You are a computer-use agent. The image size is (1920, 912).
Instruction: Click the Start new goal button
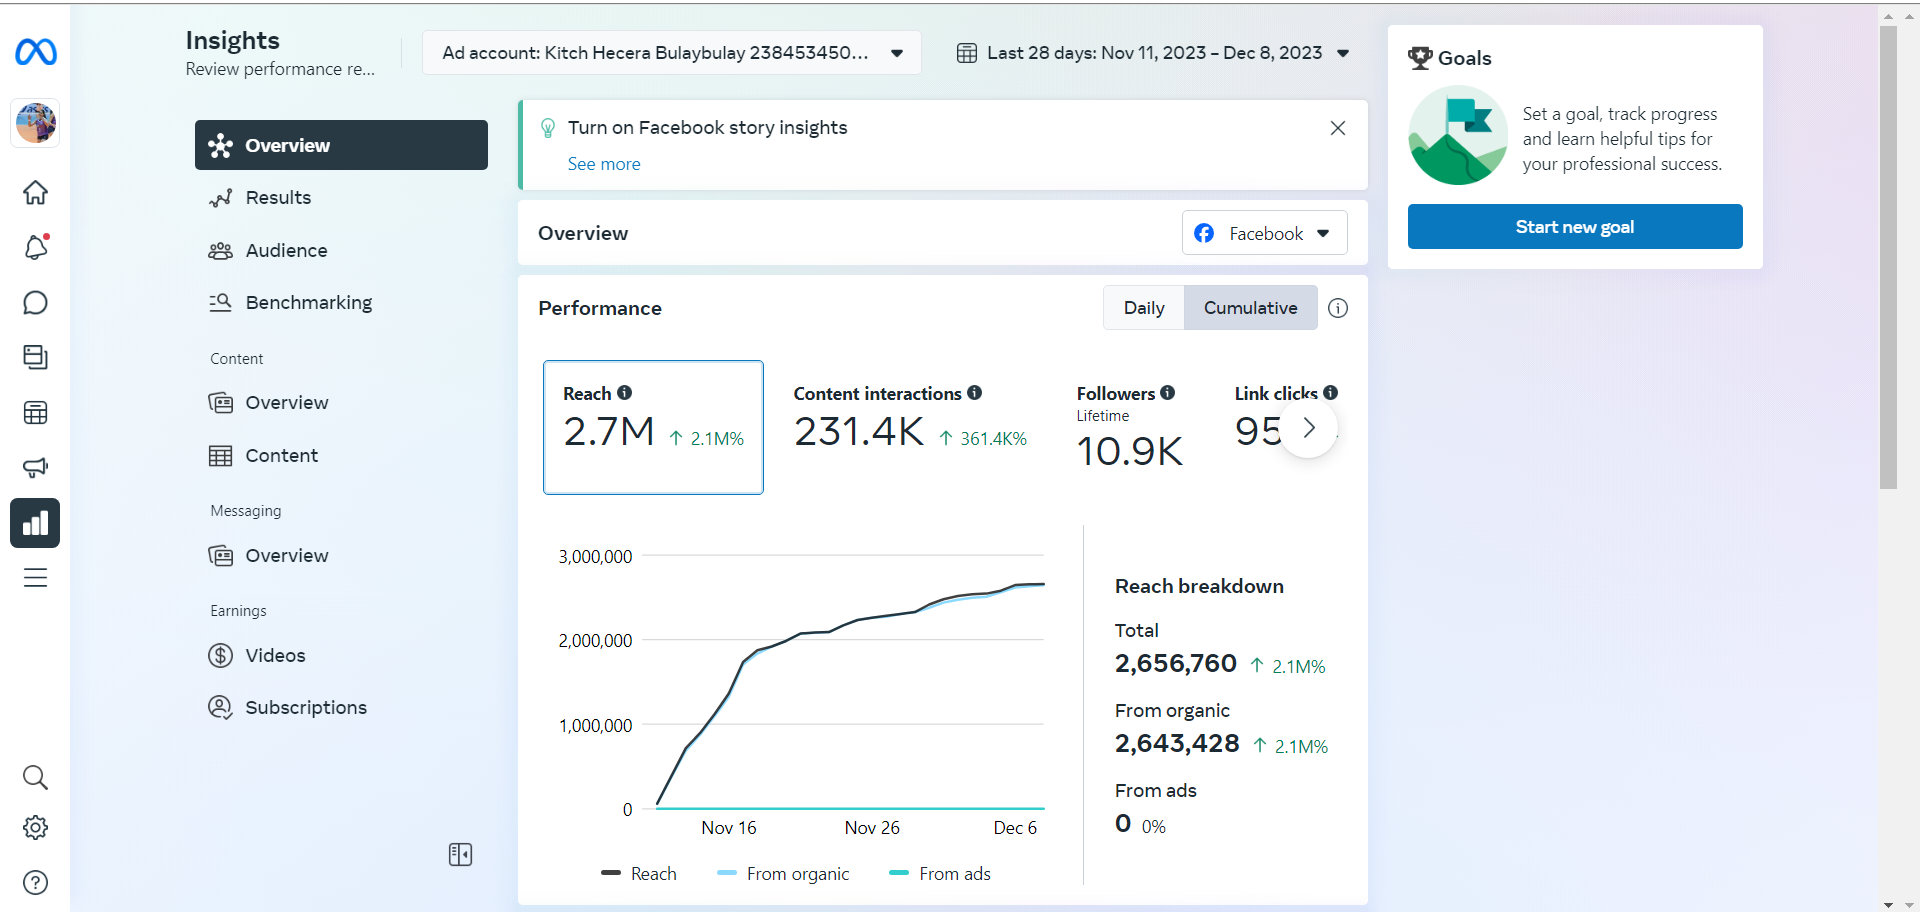pos(1574,227)
